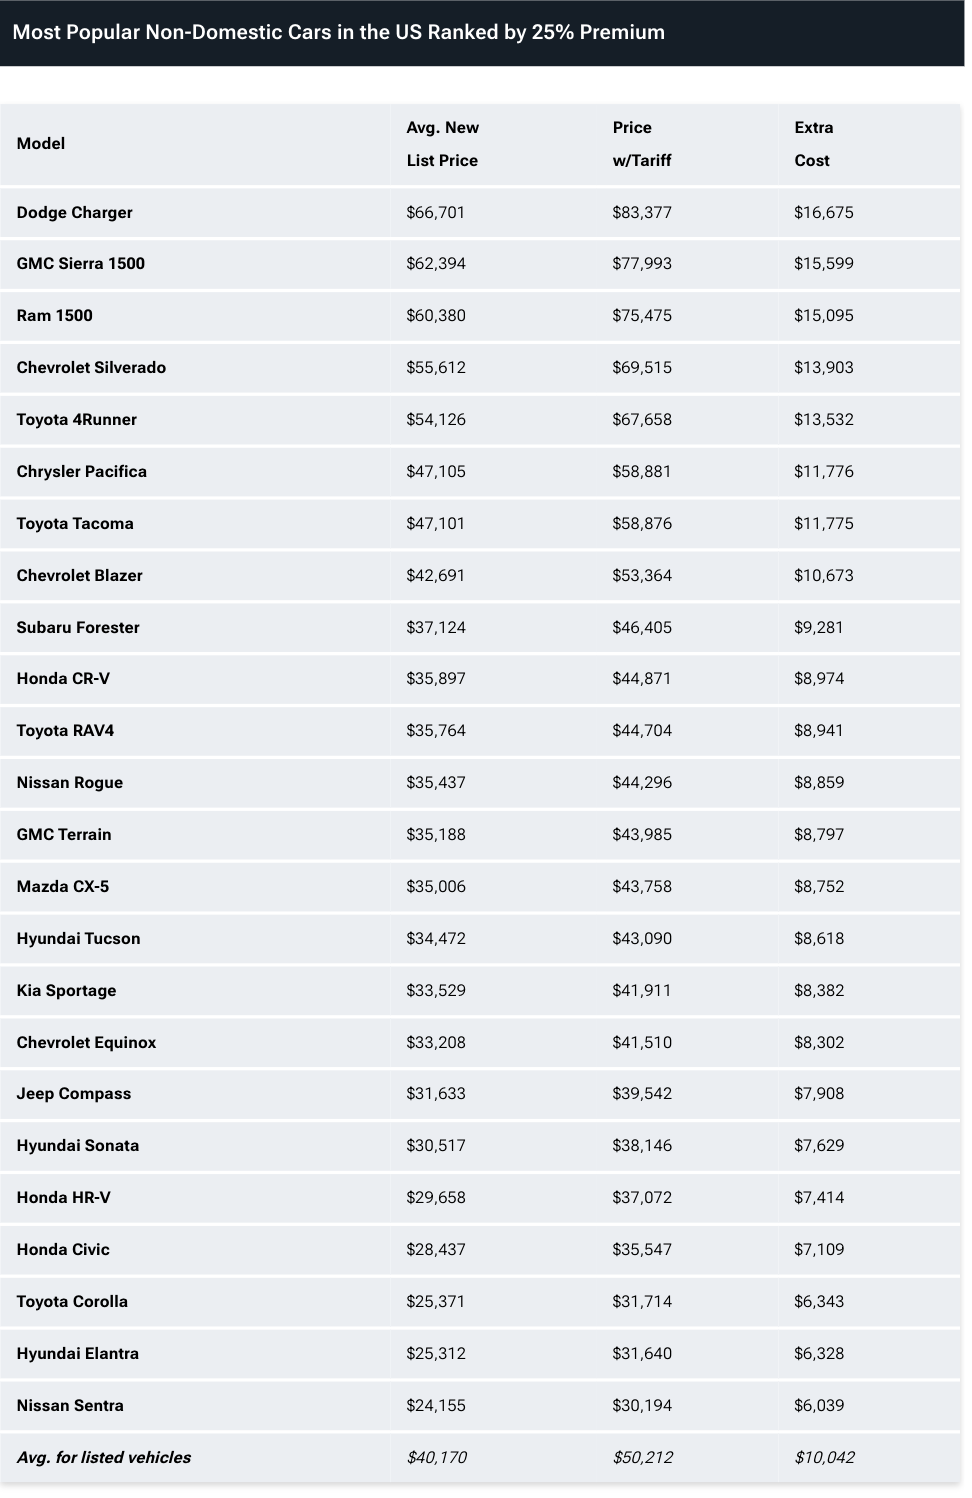
Task: Select the Extra Cost column header
Action: [813, 143]
